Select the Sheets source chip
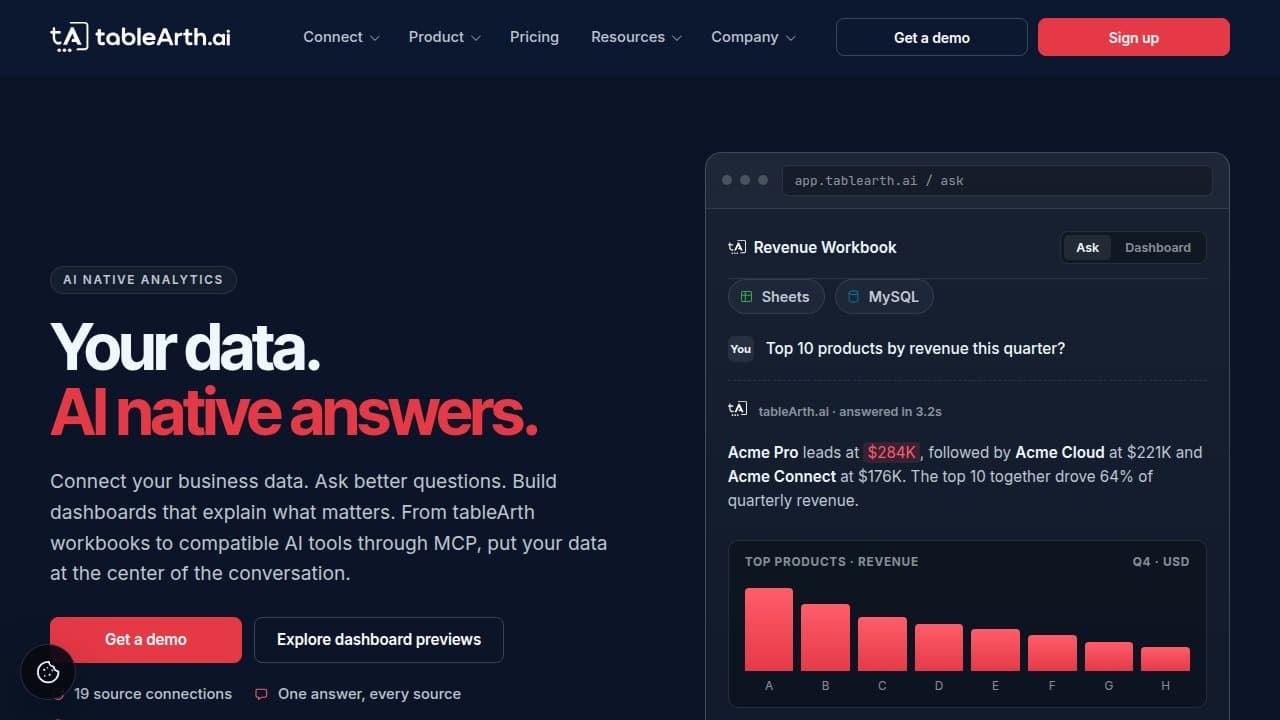 click(776, 297)
